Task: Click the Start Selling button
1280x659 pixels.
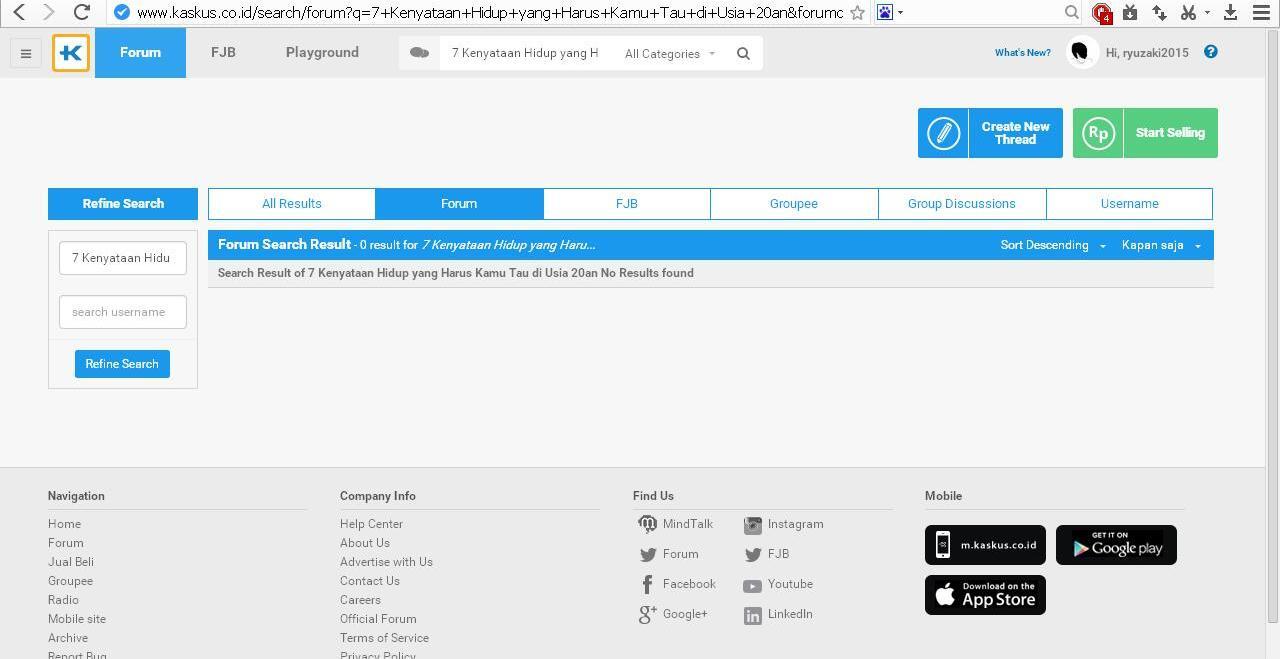Action: click(x=1145, y=133)
